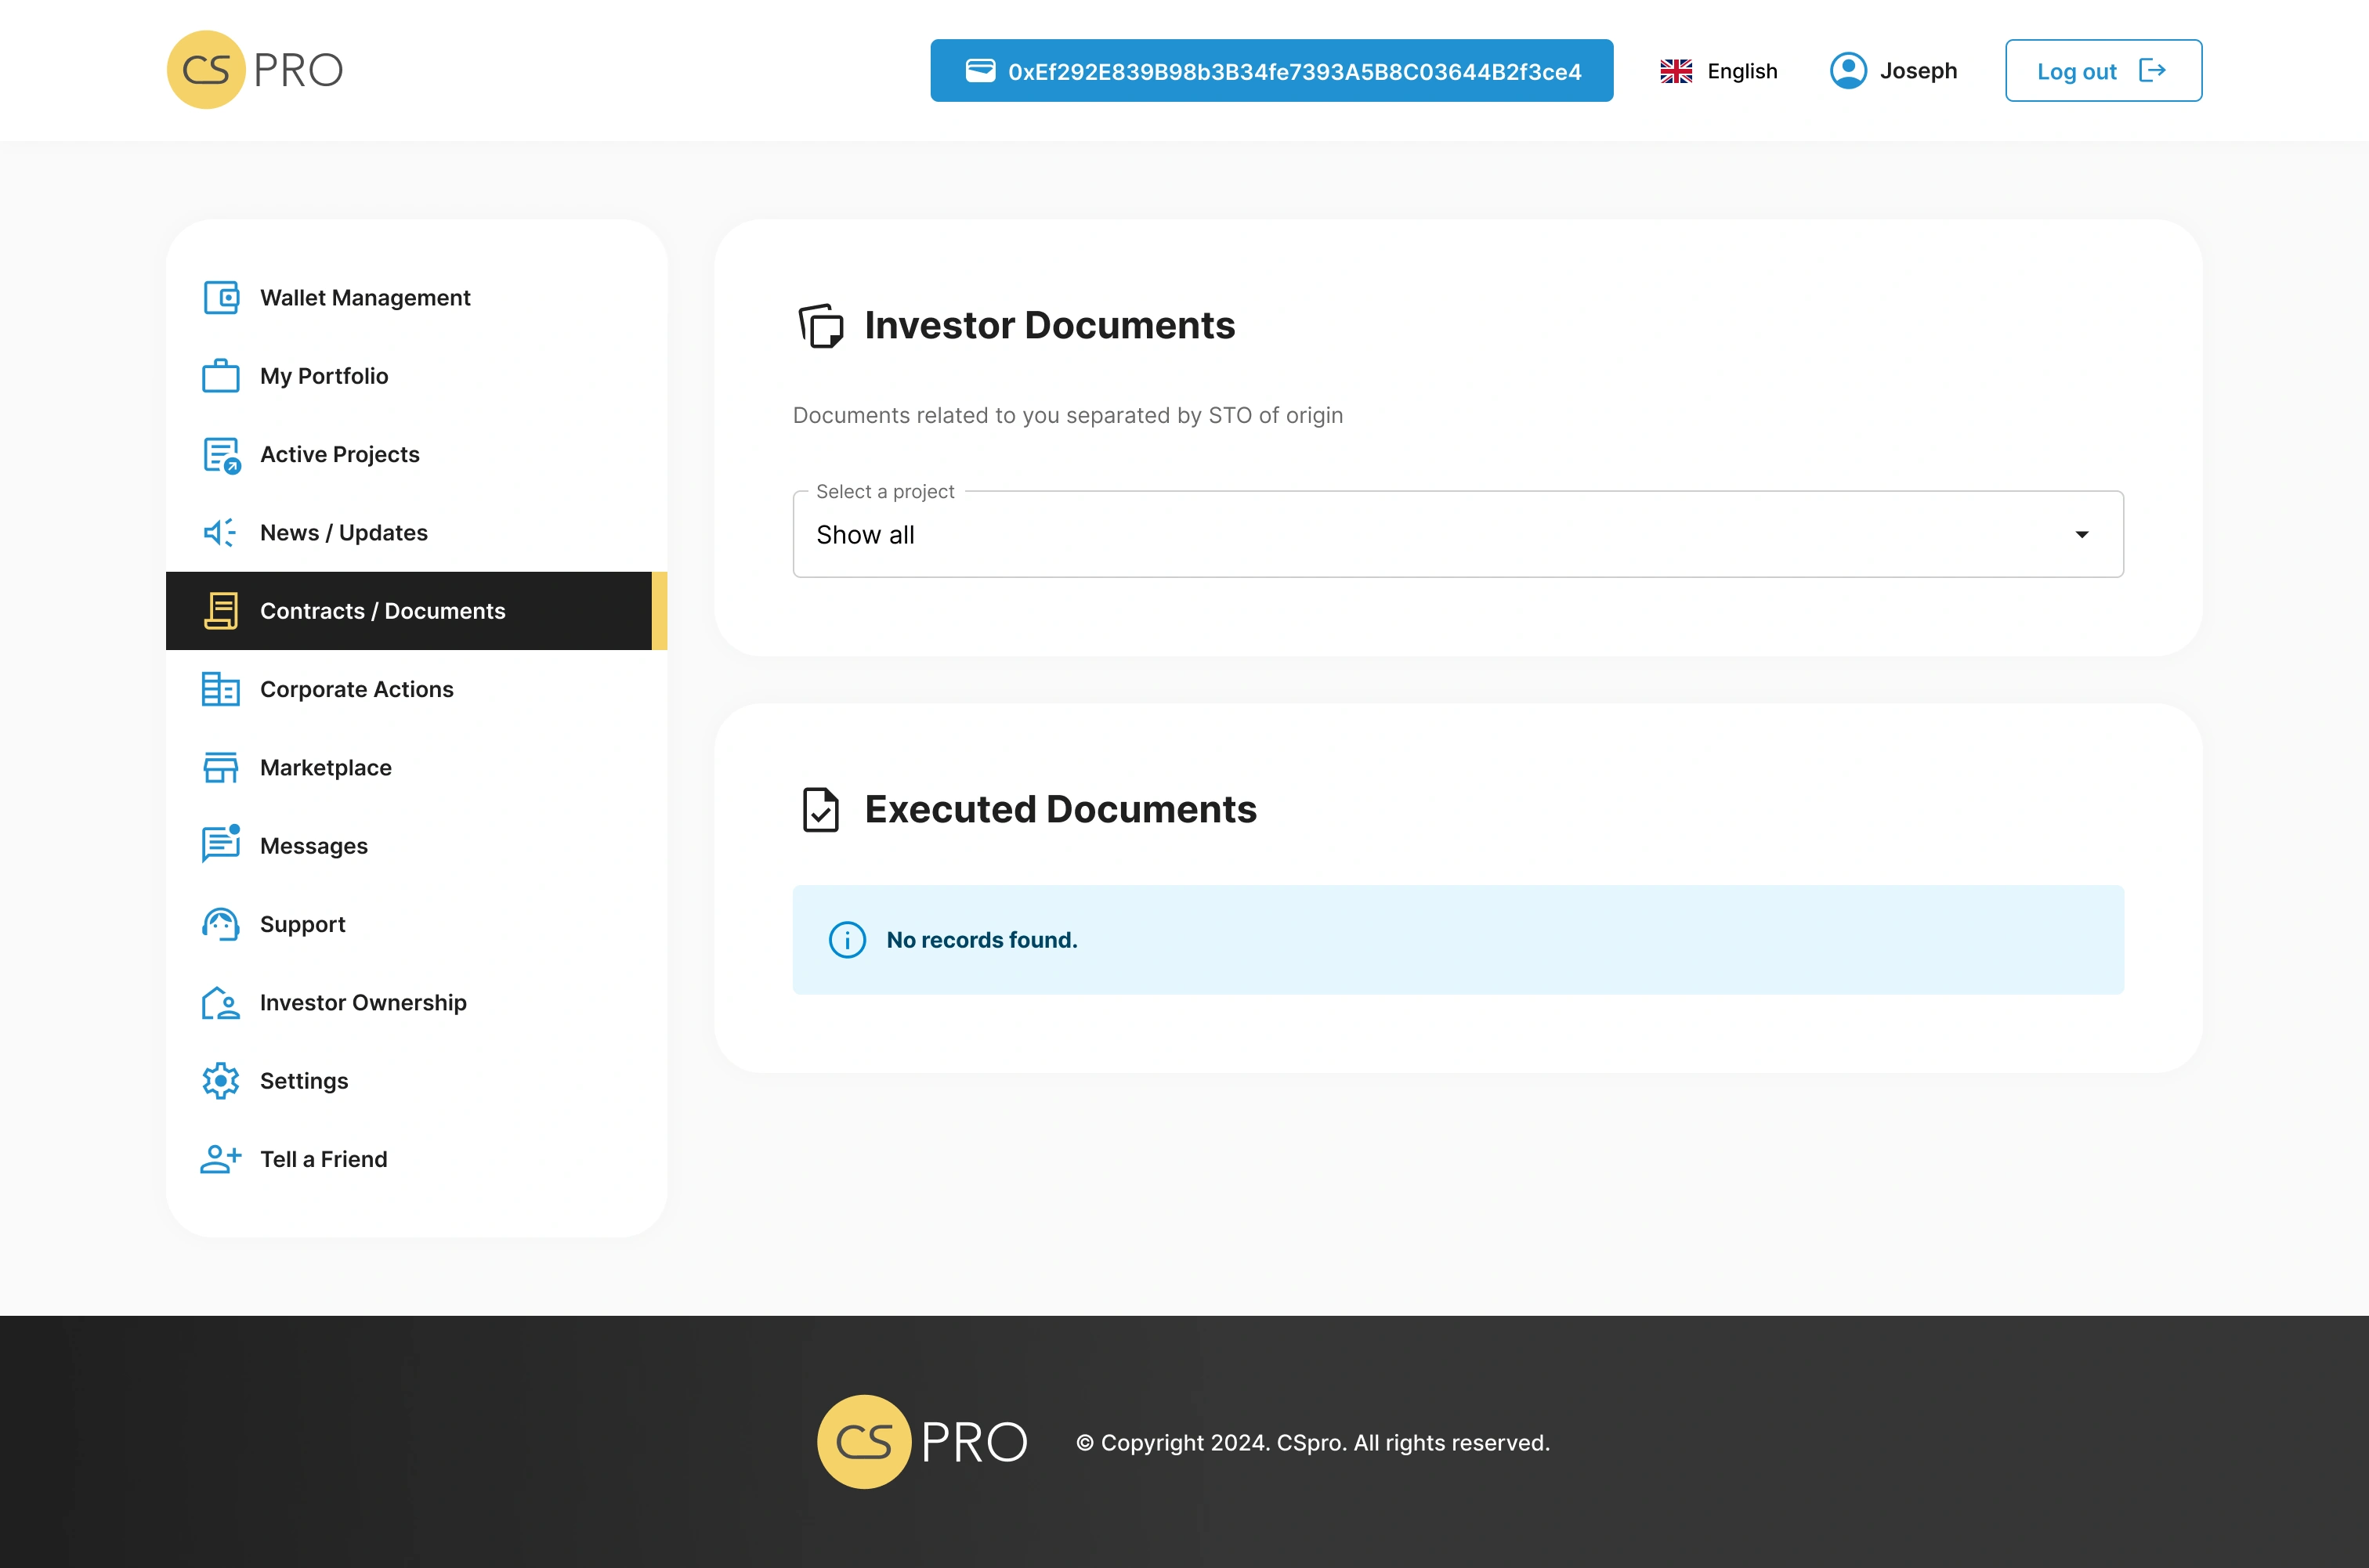Click the Marketplace storefront icon
Viewport: 2369px width, 1568px height.
221,768
